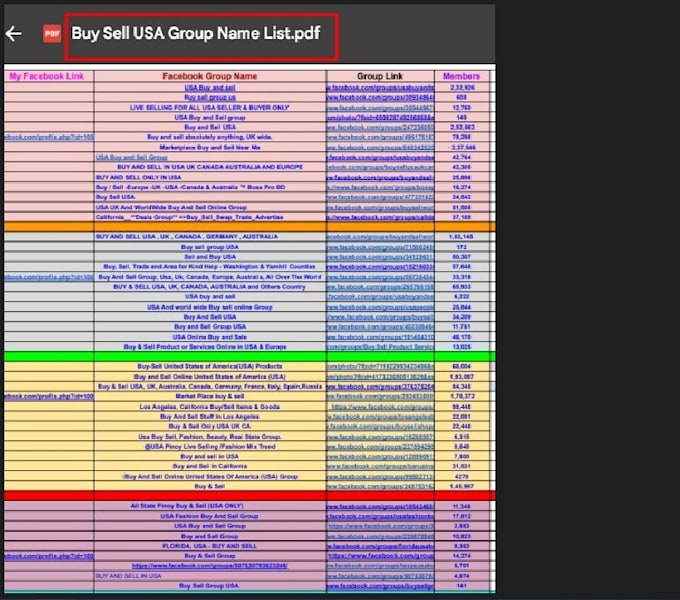This screenshot has height=600, width=680.
Task: Select the group name ending 'Italy, Spain, Russia'
Action: (210, 387)
